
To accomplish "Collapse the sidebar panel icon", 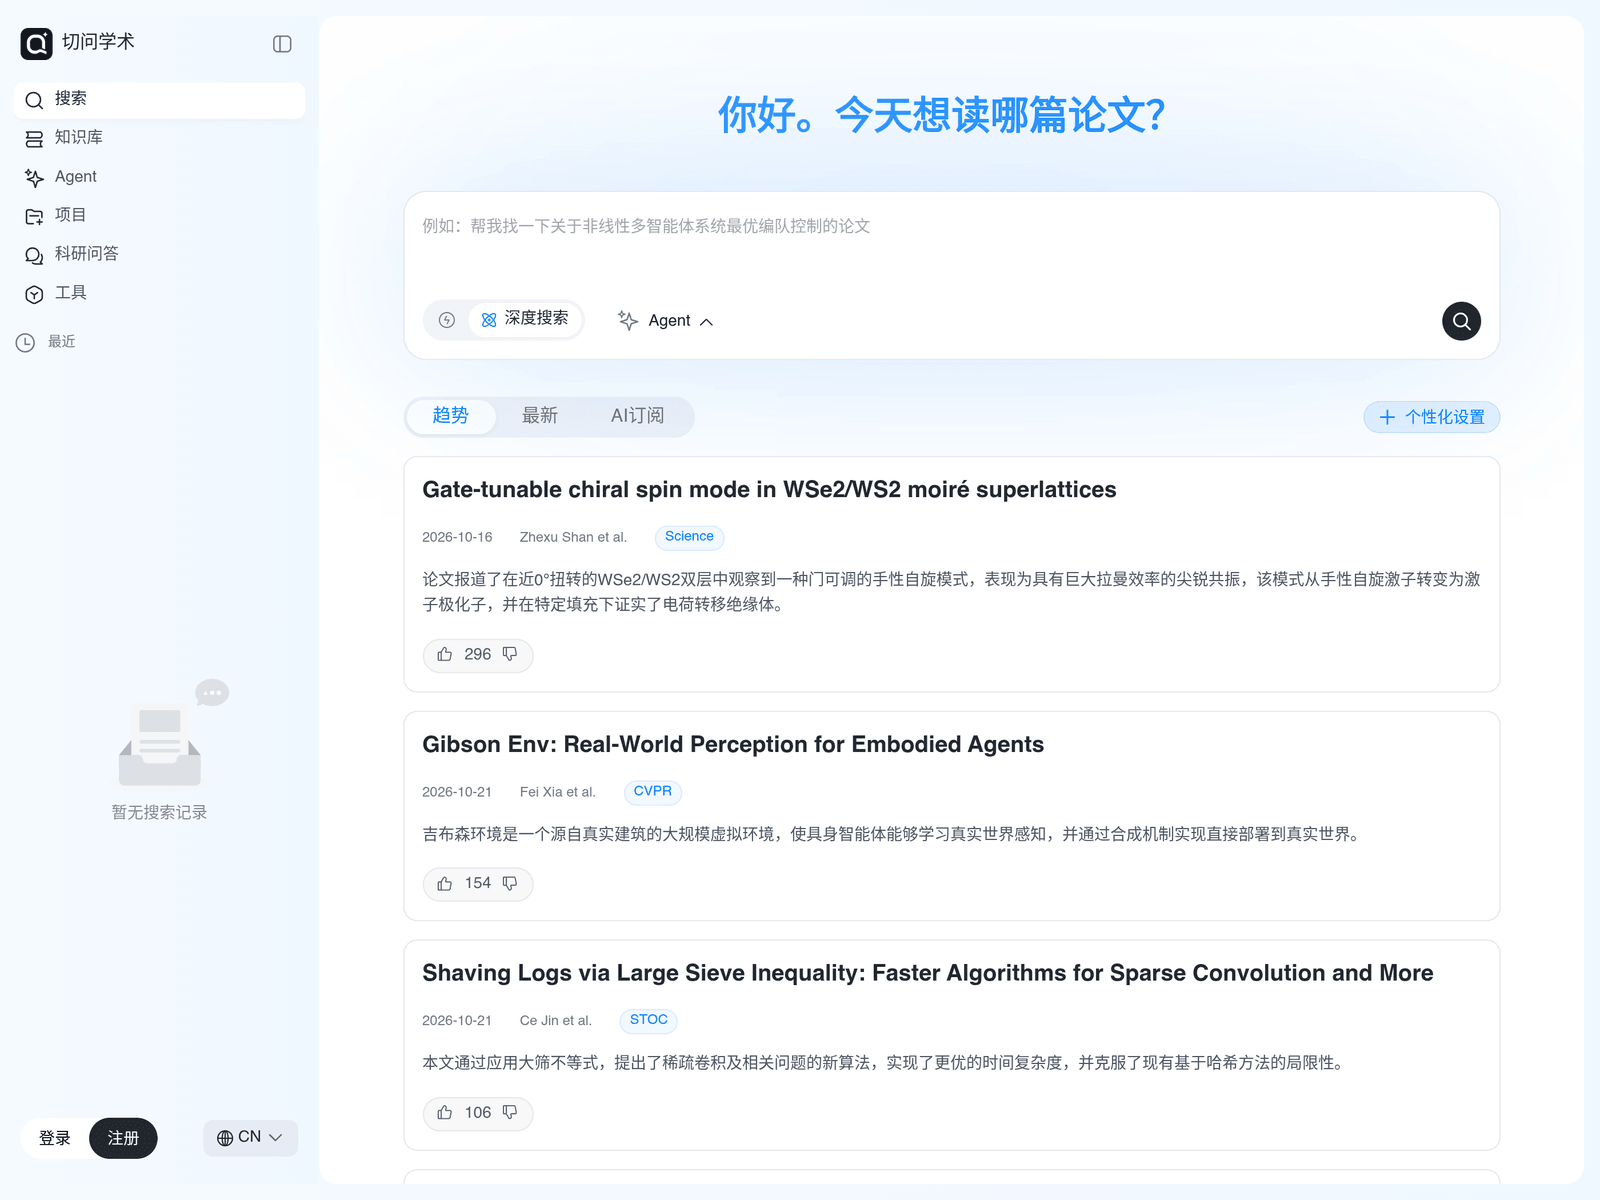I will click(282, 44).
